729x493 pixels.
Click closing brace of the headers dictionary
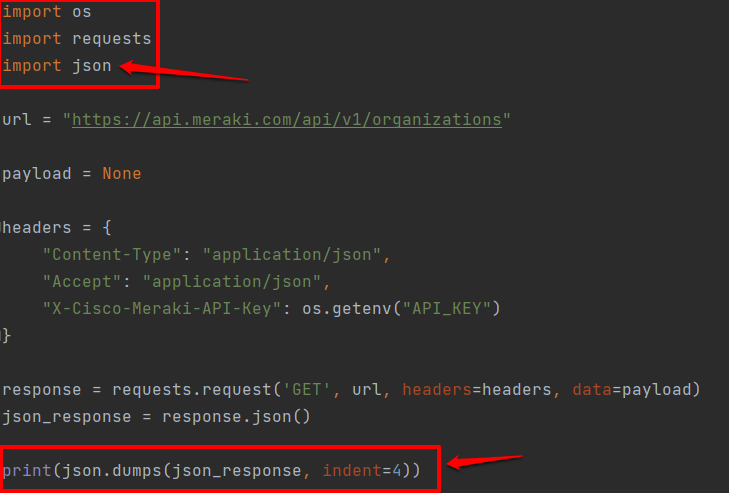coord(7,335)
